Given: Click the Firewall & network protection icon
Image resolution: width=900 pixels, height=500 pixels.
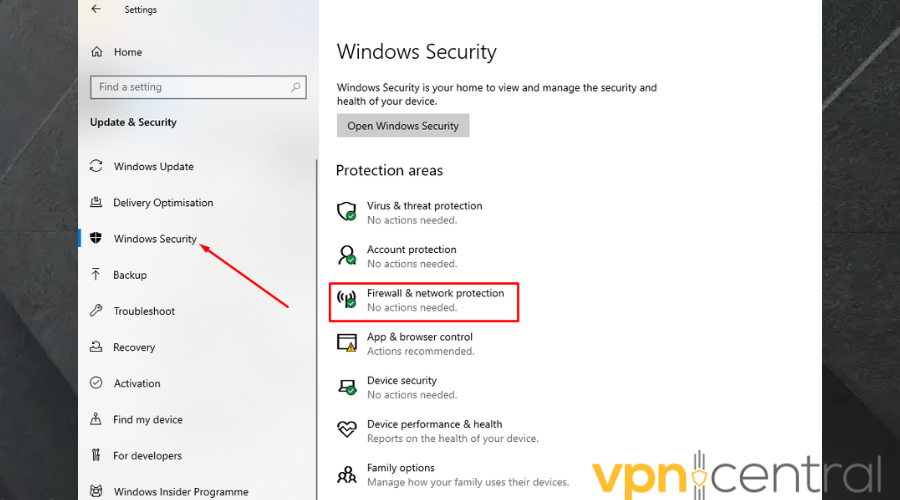Looking at the screenshot, I should (x=347, y=299).
